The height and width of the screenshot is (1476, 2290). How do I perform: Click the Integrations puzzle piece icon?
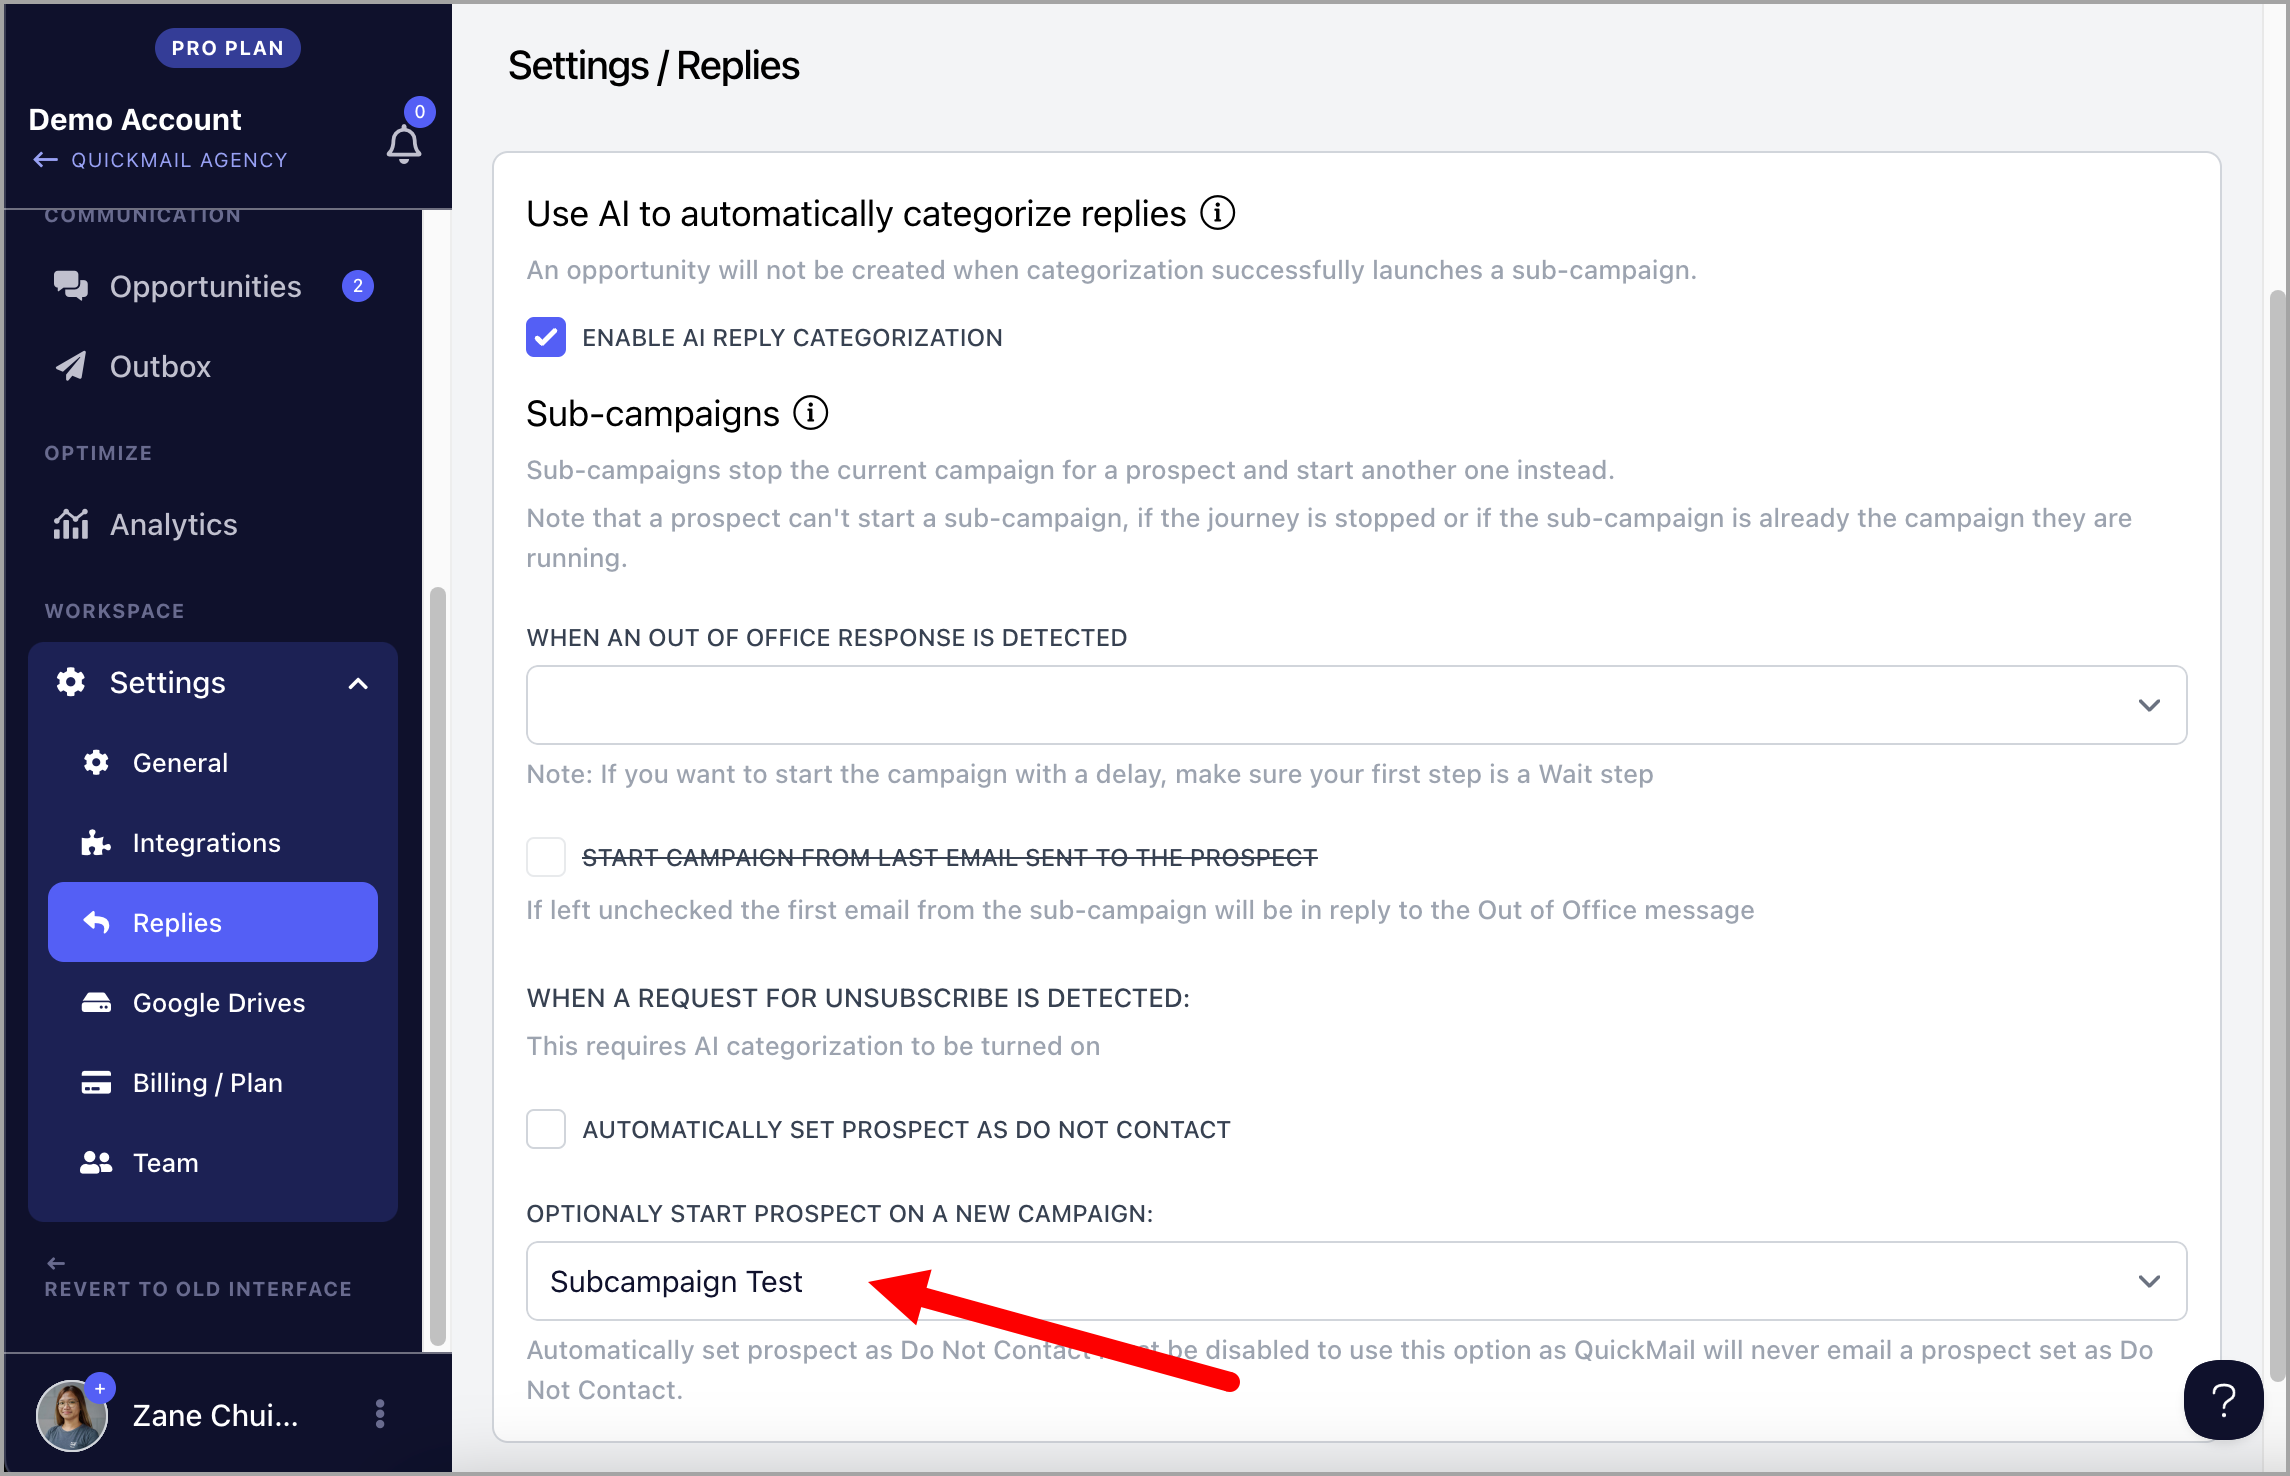96,843
